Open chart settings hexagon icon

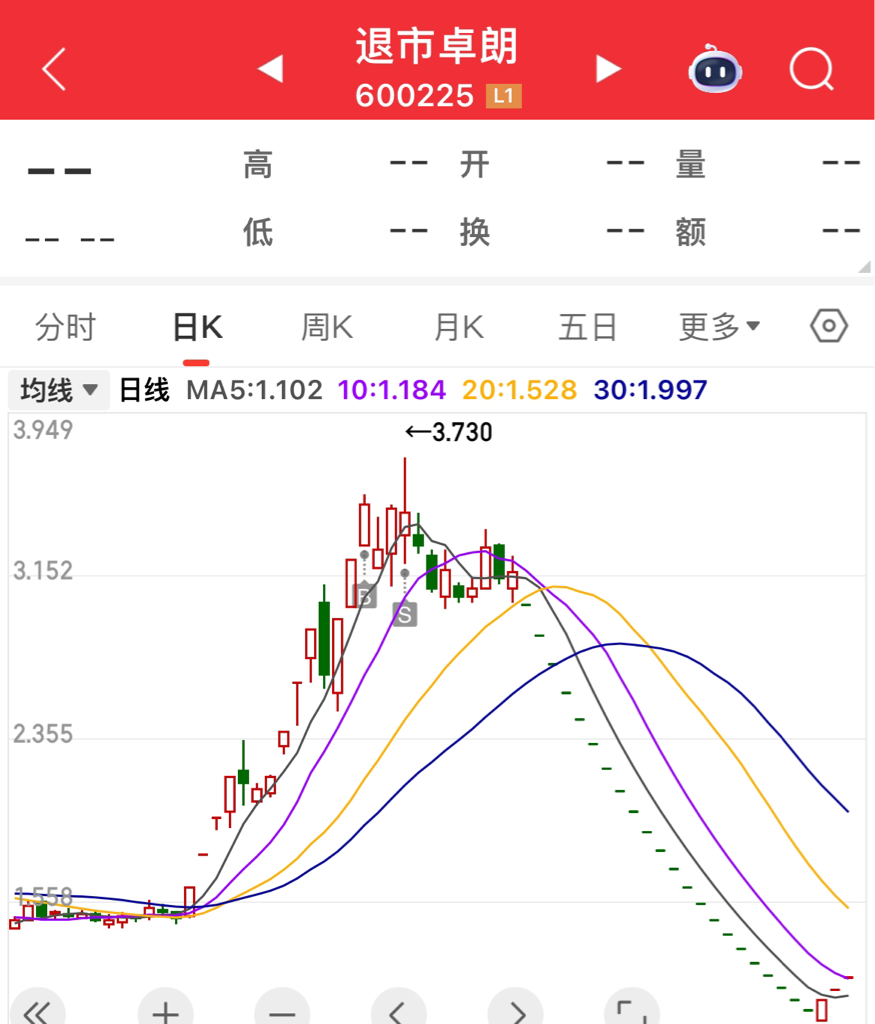pos(829,326)
